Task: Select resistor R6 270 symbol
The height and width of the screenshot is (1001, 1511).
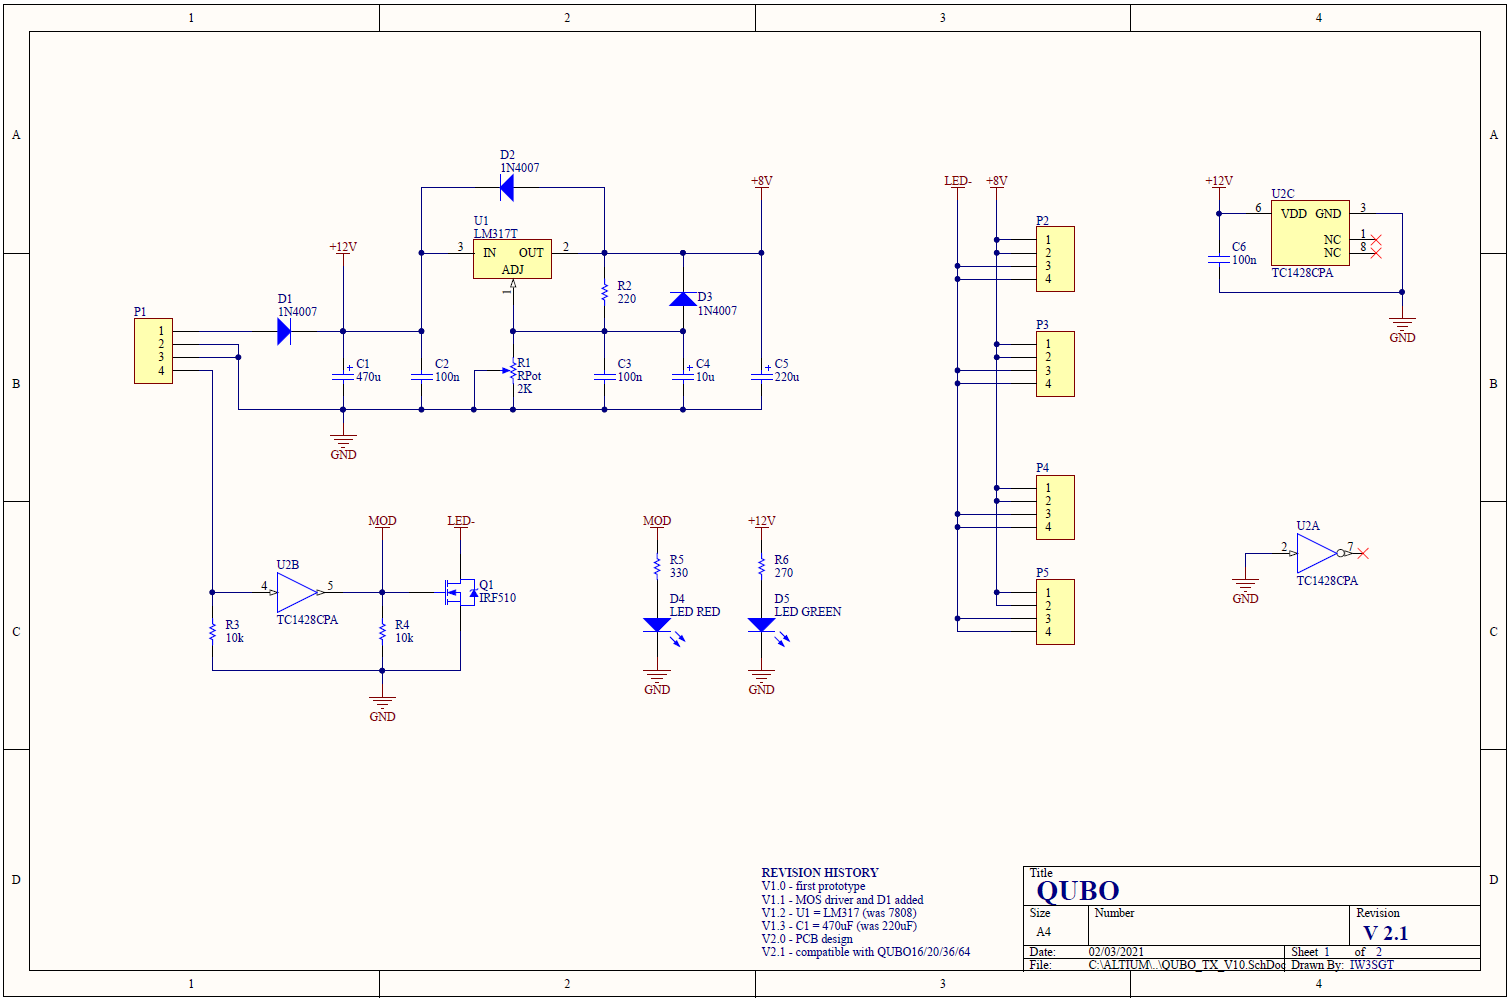Action: click(762, 567)
